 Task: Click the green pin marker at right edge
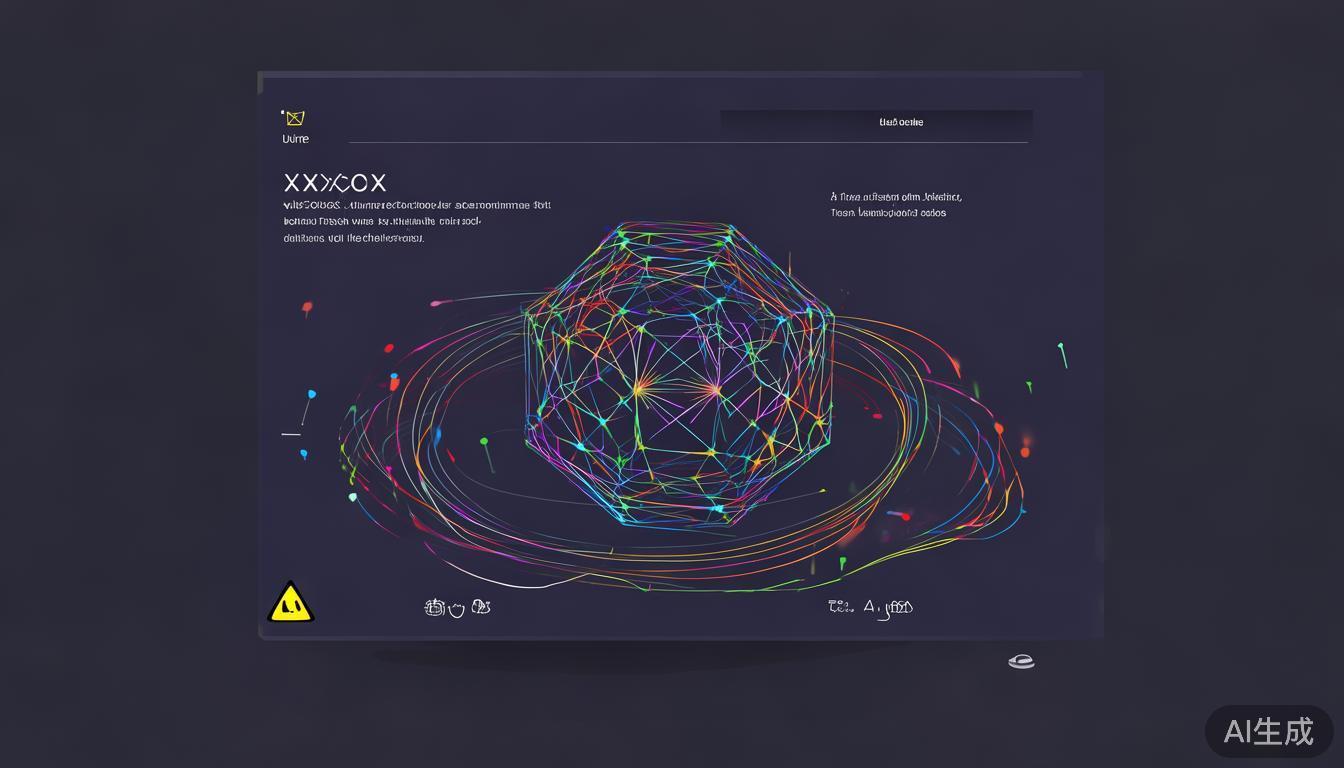coord(1062,354)
